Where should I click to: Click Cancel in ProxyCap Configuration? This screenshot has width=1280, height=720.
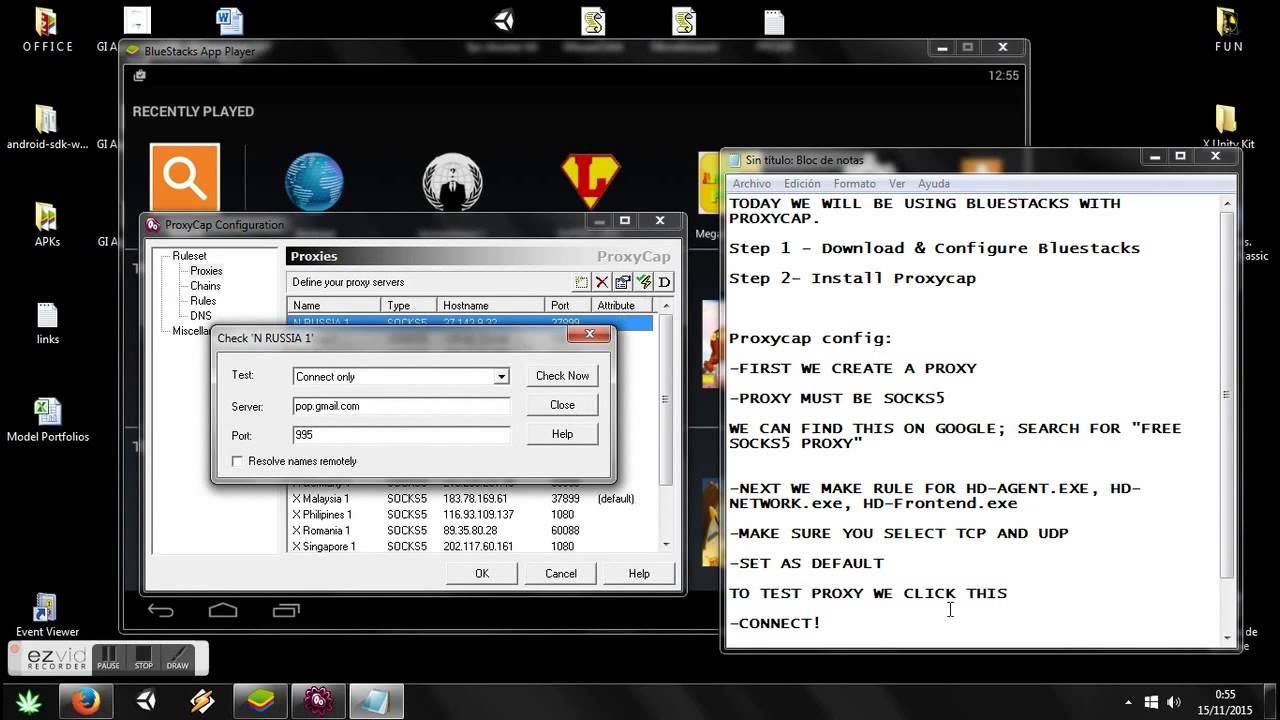[x=561, y=574]
